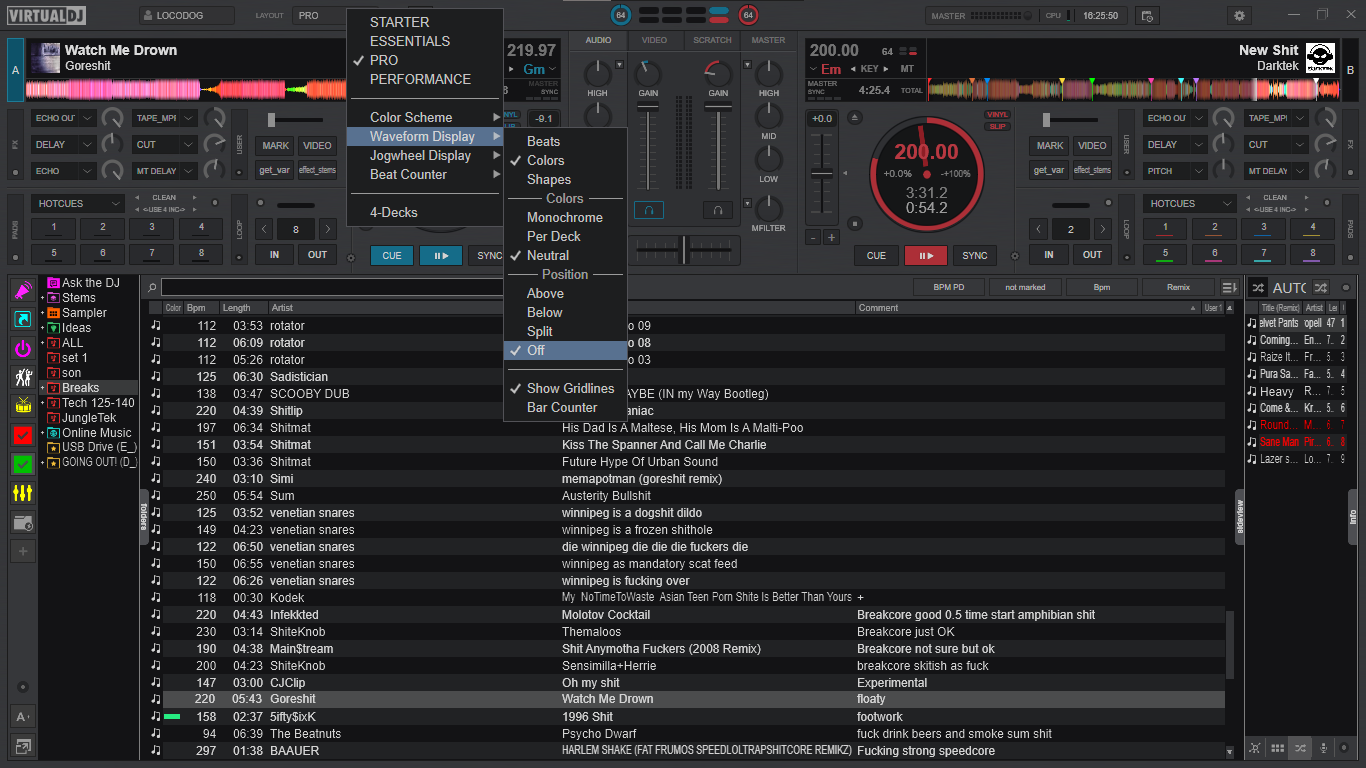This screenshot has width=1366, height=768.
Task: Click the sampler grid icon in the sideview footer
Action: (x=1277, y=748)
